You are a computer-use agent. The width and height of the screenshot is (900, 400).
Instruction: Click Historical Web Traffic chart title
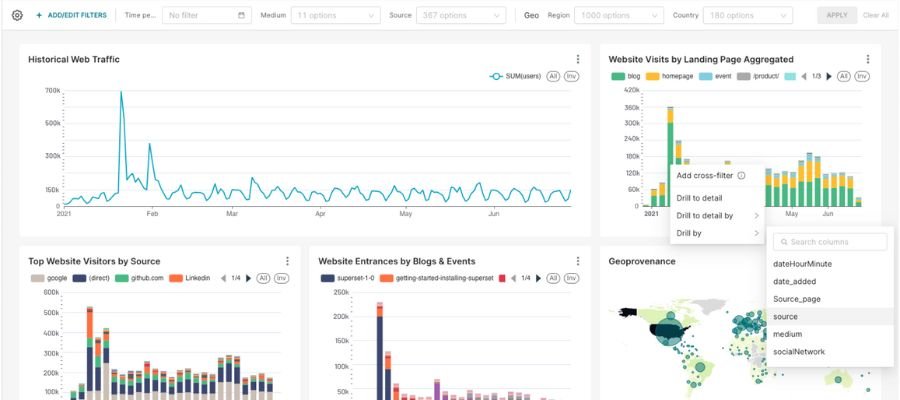pos(73,59)
